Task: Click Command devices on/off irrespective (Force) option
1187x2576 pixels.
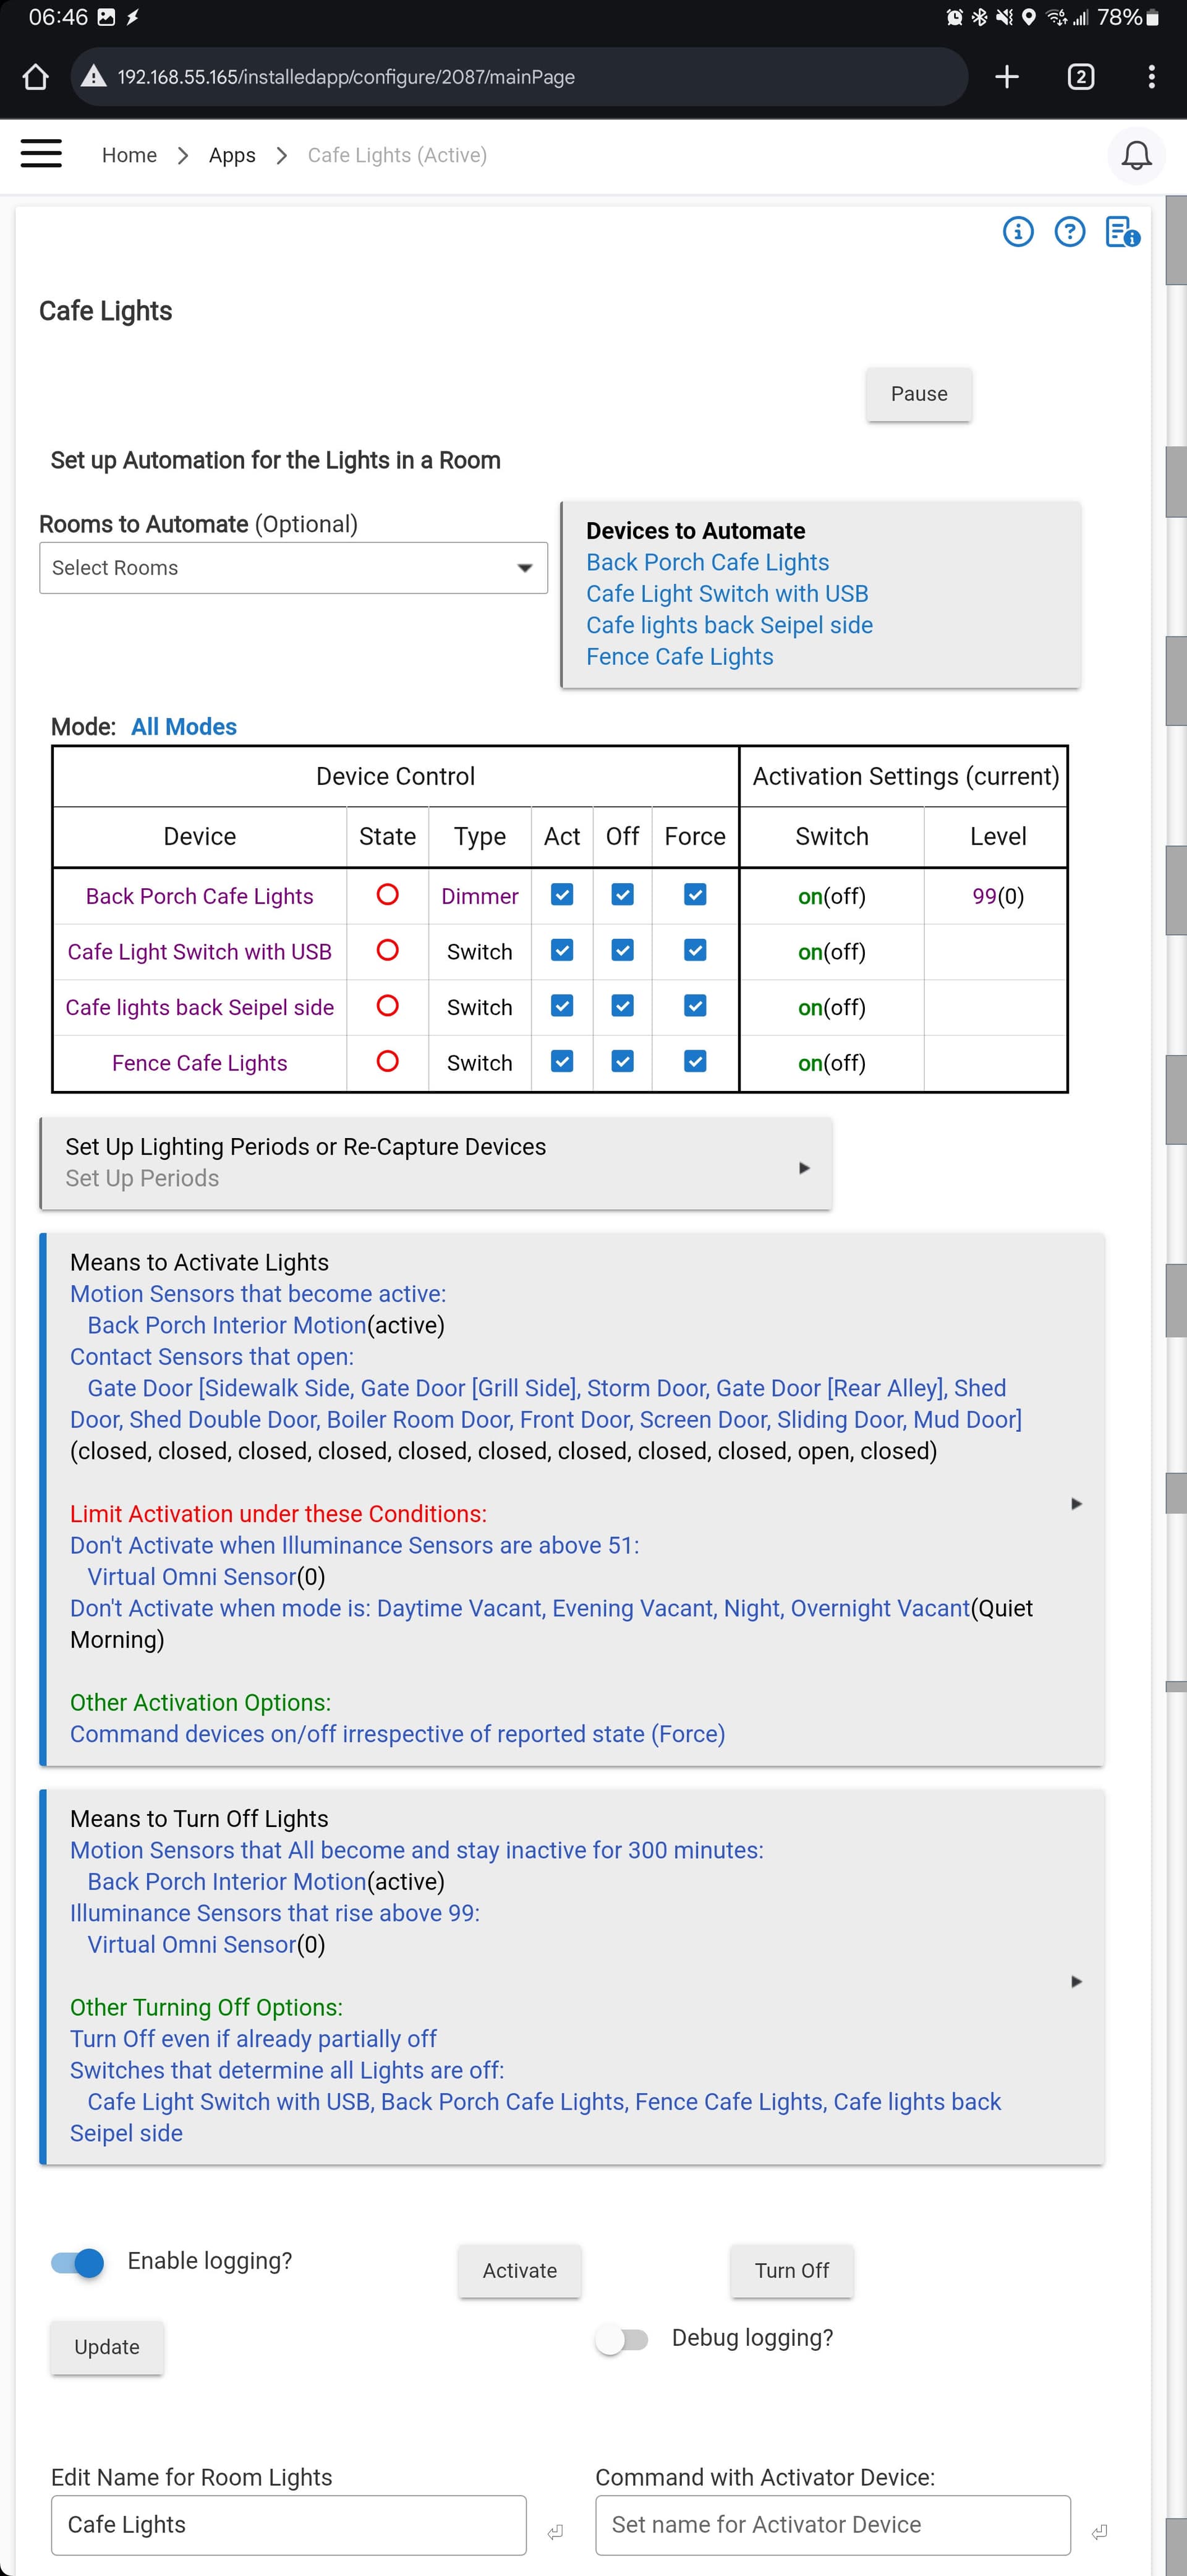Action: click(x=397, y=1734)
